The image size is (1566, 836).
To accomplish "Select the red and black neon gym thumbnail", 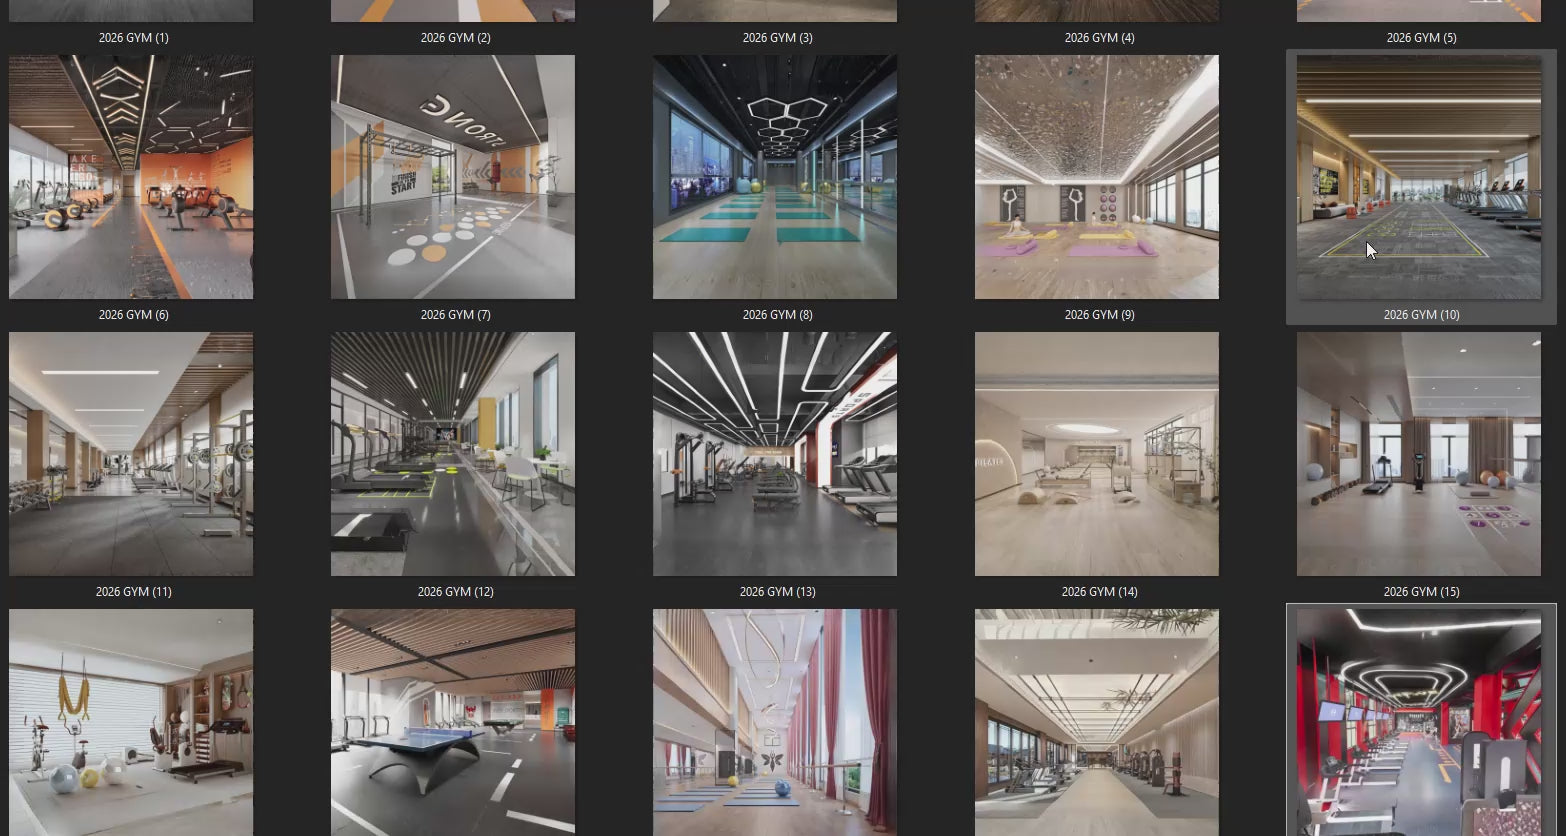I will [1419, 722].
